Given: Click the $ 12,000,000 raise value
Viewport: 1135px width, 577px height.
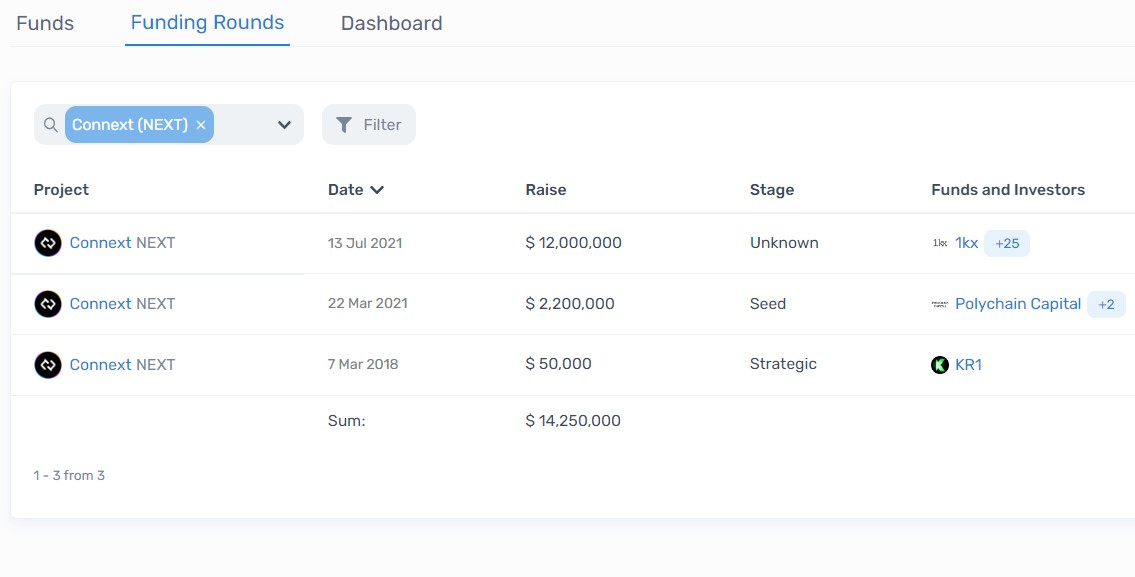Looking at the screenshot, I should point(573,243).
